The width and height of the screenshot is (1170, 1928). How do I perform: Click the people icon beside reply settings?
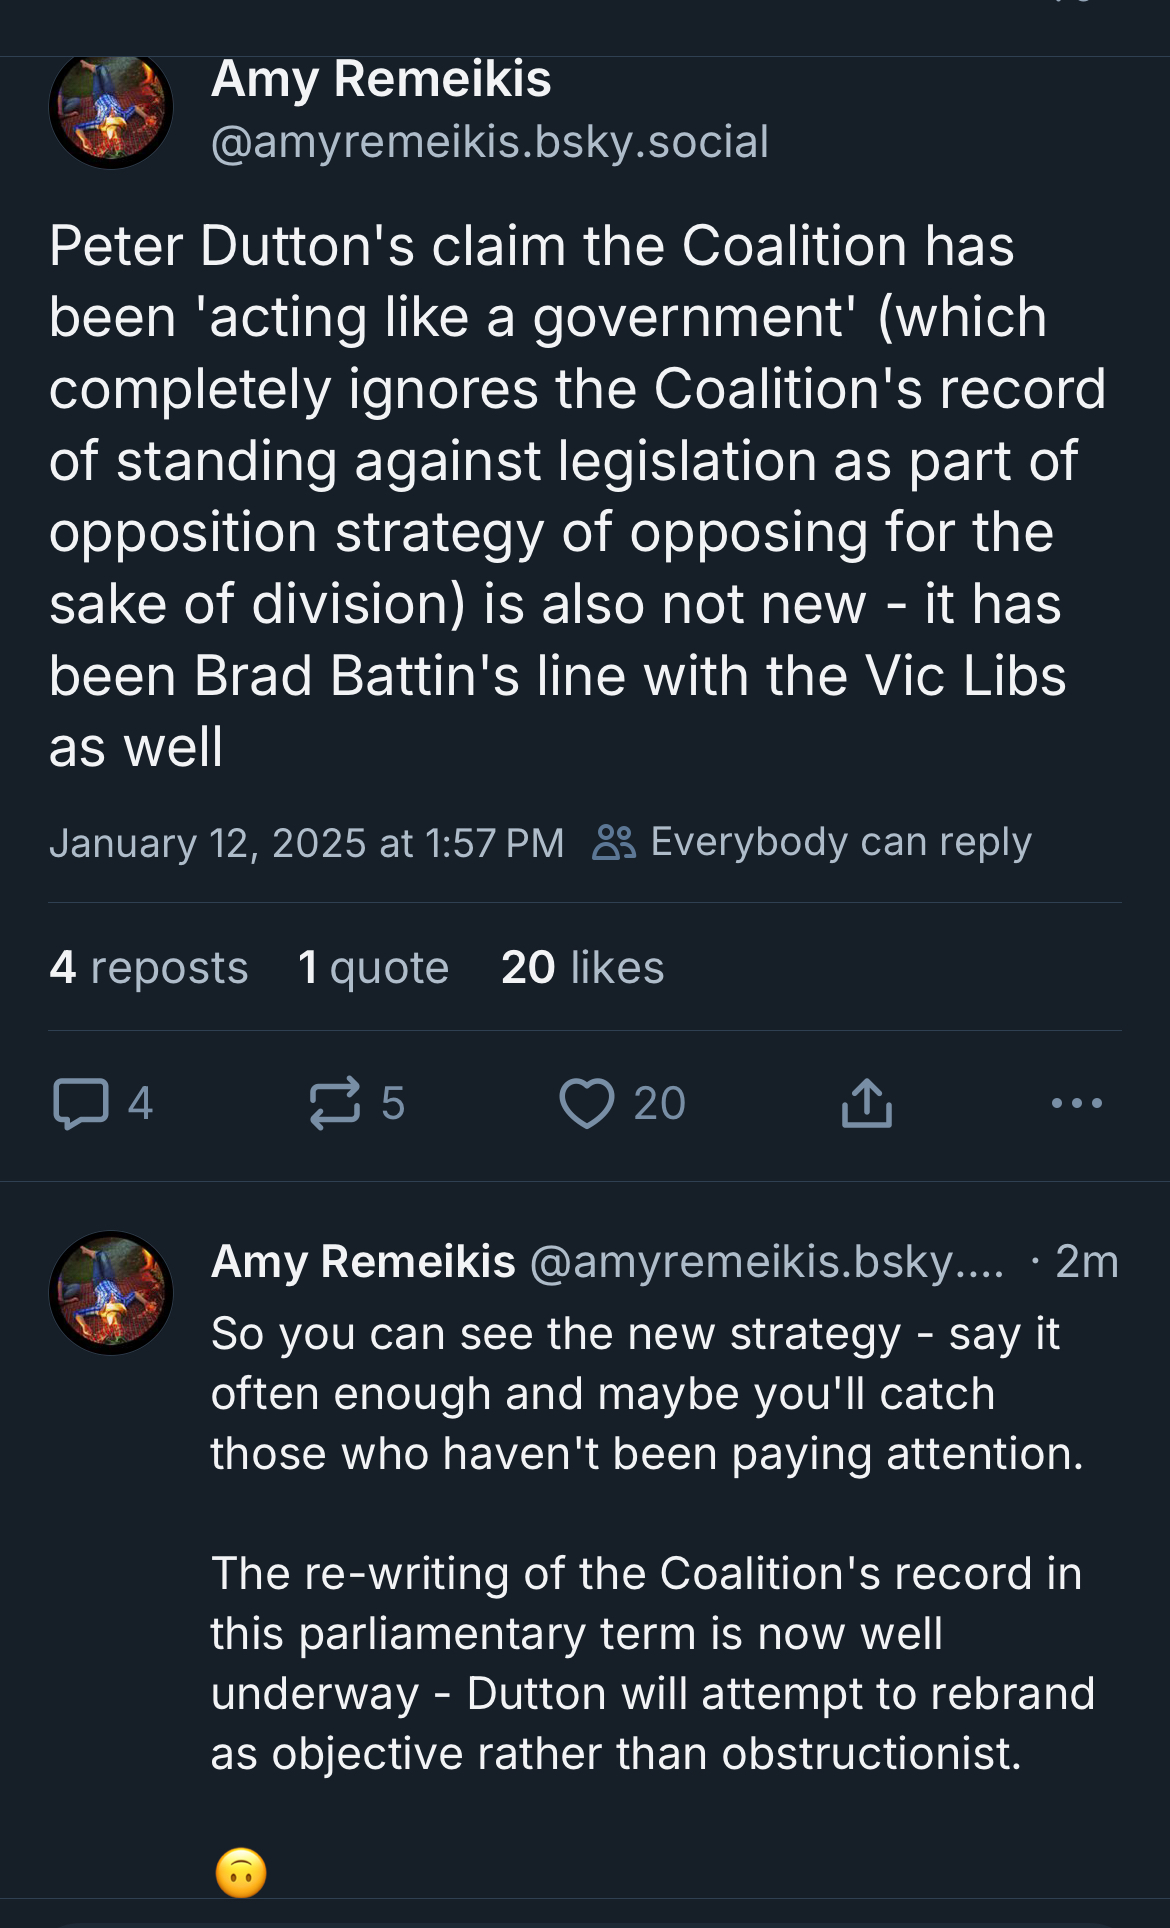[x=613, y=842]
